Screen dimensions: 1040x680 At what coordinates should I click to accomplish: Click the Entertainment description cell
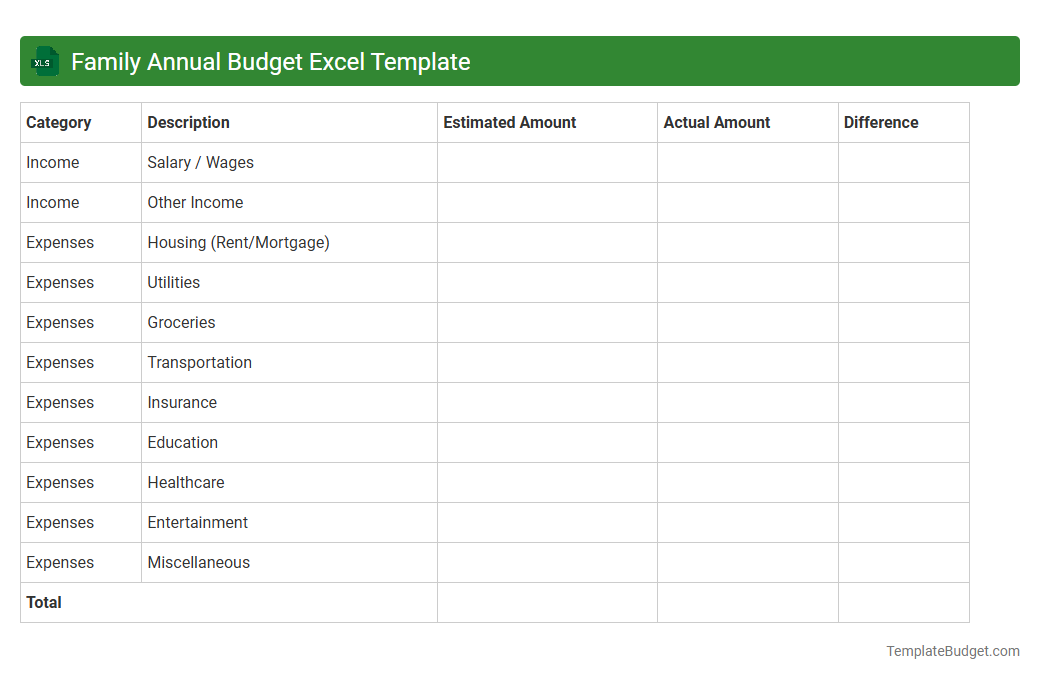click(197, 522)
